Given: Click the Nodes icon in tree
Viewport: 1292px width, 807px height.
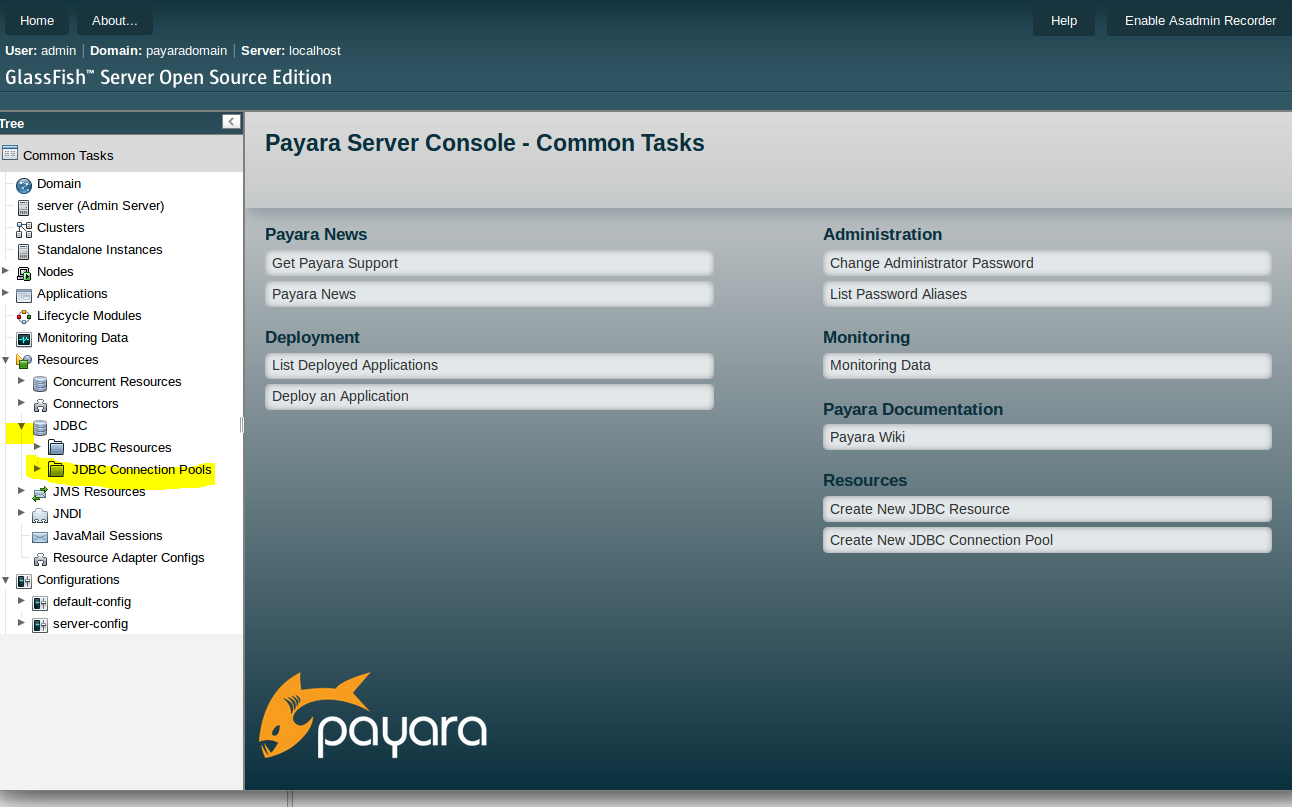Looking at the screenshot, I should click(24, 273).
